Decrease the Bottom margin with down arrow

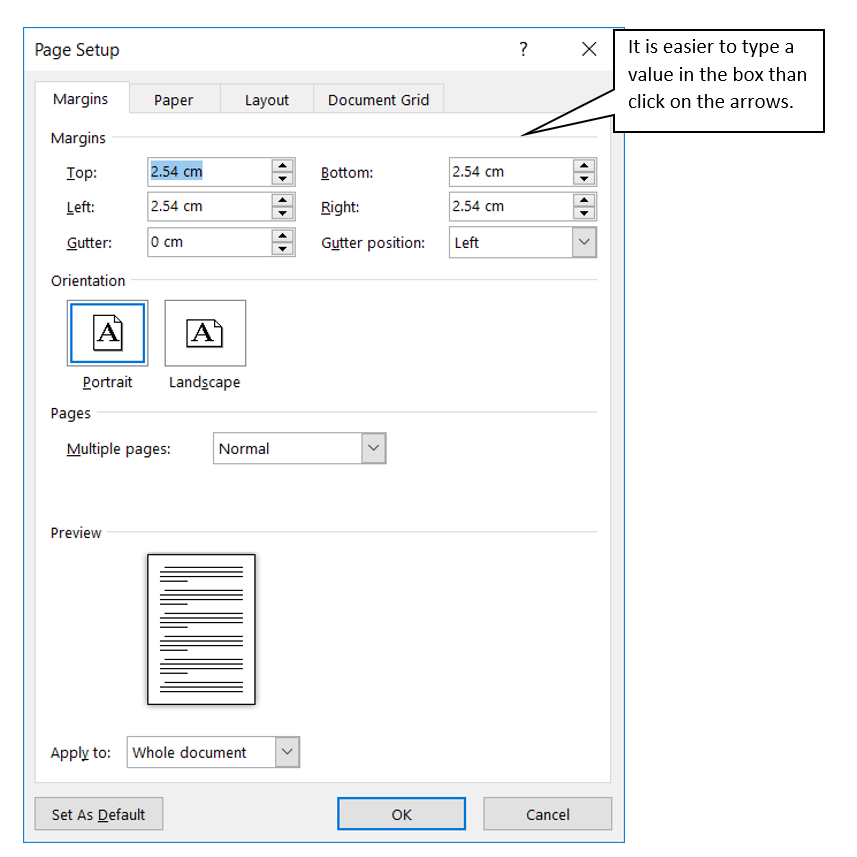tap(584, 179)
